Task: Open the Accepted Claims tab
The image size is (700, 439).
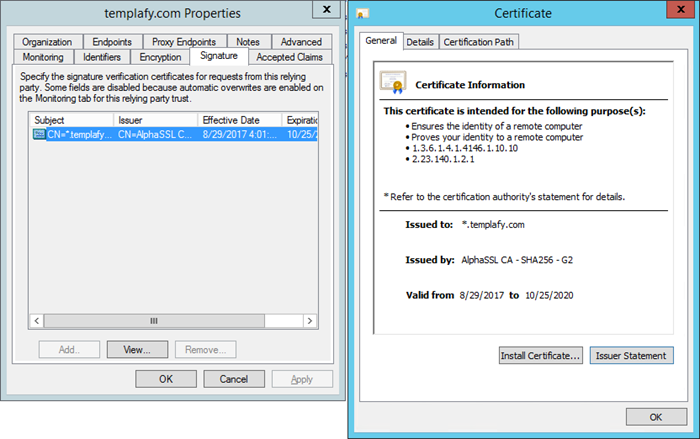Action: pyautogui.click(x=290, y=57)
